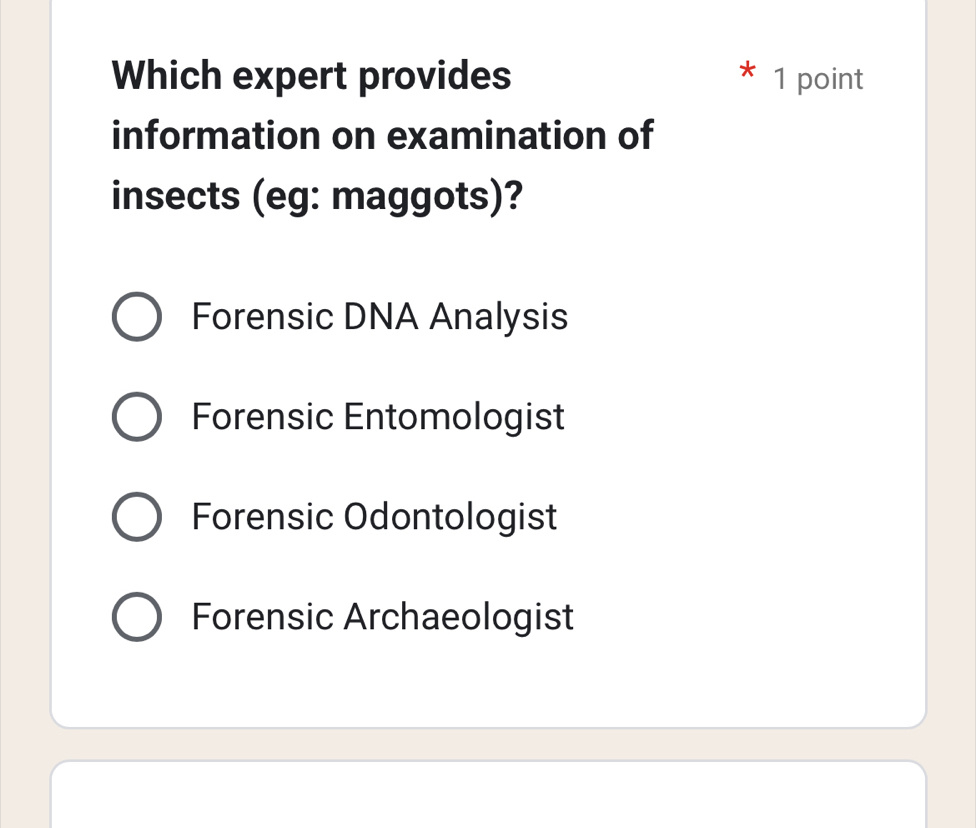Click the "Which expert provides" heading line
This screenshot has height=828, width=976.
tap(311, 76)
